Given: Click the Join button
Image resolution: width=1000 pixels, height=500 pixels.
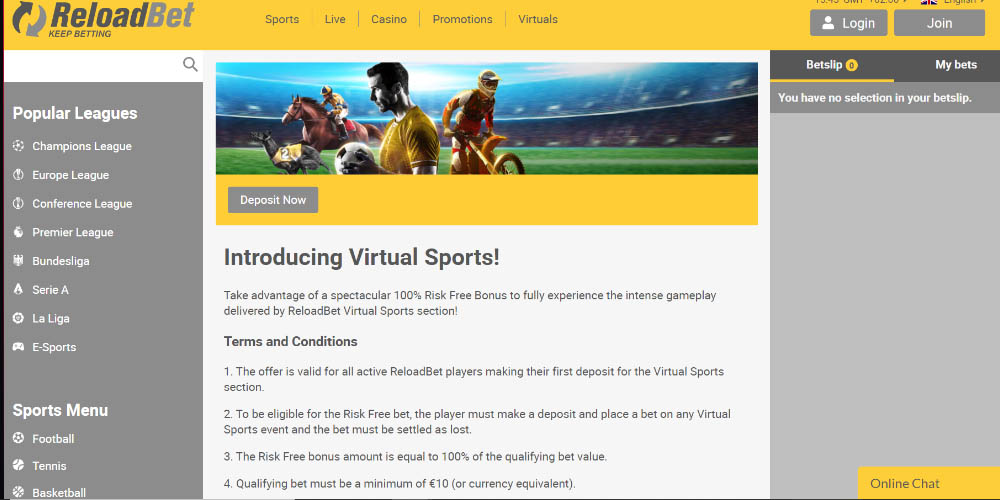Looking at the screenshot, I should [939, 23].
